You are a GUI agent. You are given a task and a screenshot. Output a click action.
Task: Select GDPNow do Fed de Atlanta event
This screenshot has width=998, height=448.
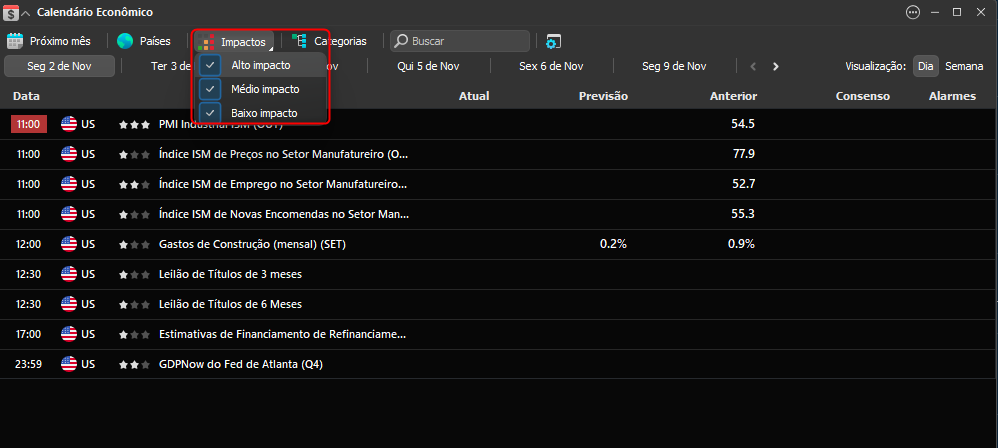pyautogui.click(x=241, y=364)
